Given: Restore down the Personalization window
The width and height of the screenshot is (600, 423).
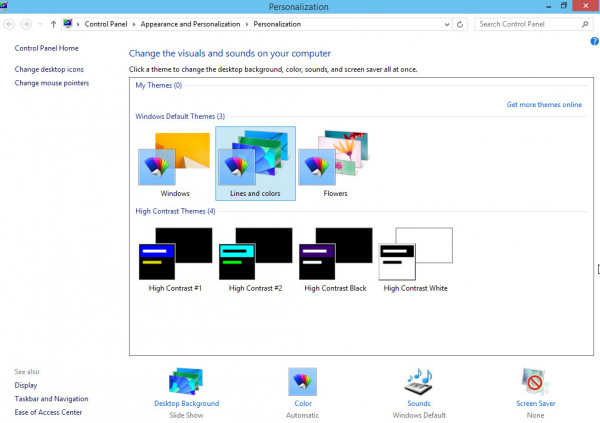Looking at the screenshot, I should (564, 6).
